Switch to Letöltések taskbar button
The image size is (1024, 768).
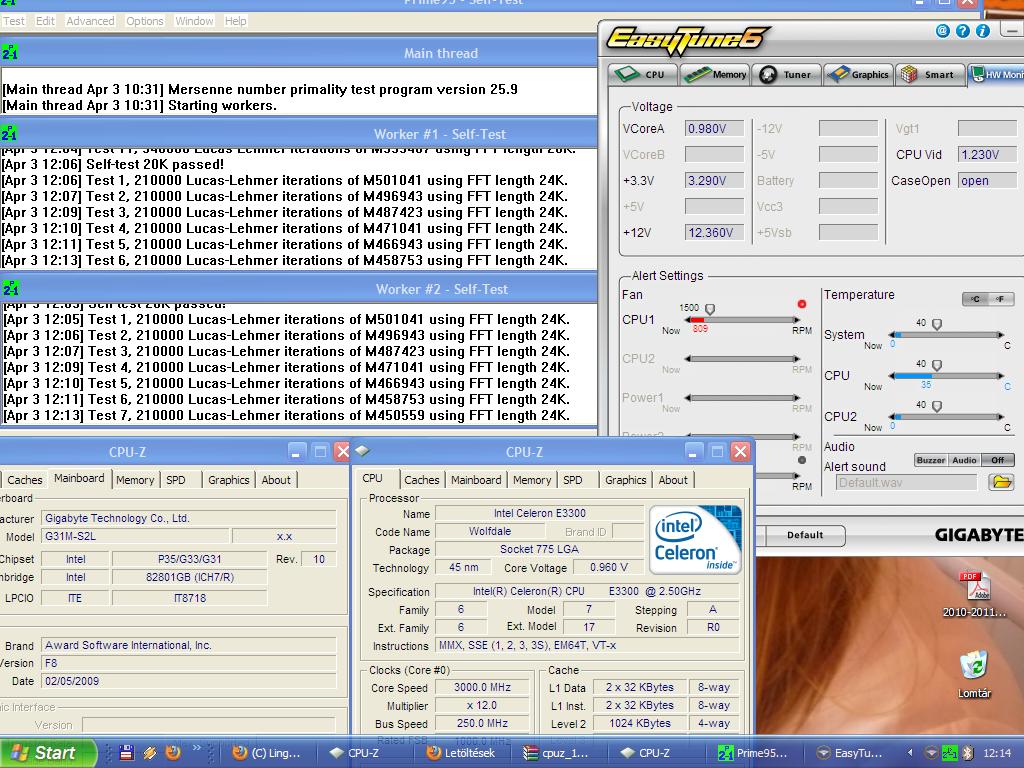tap(463, 753)
